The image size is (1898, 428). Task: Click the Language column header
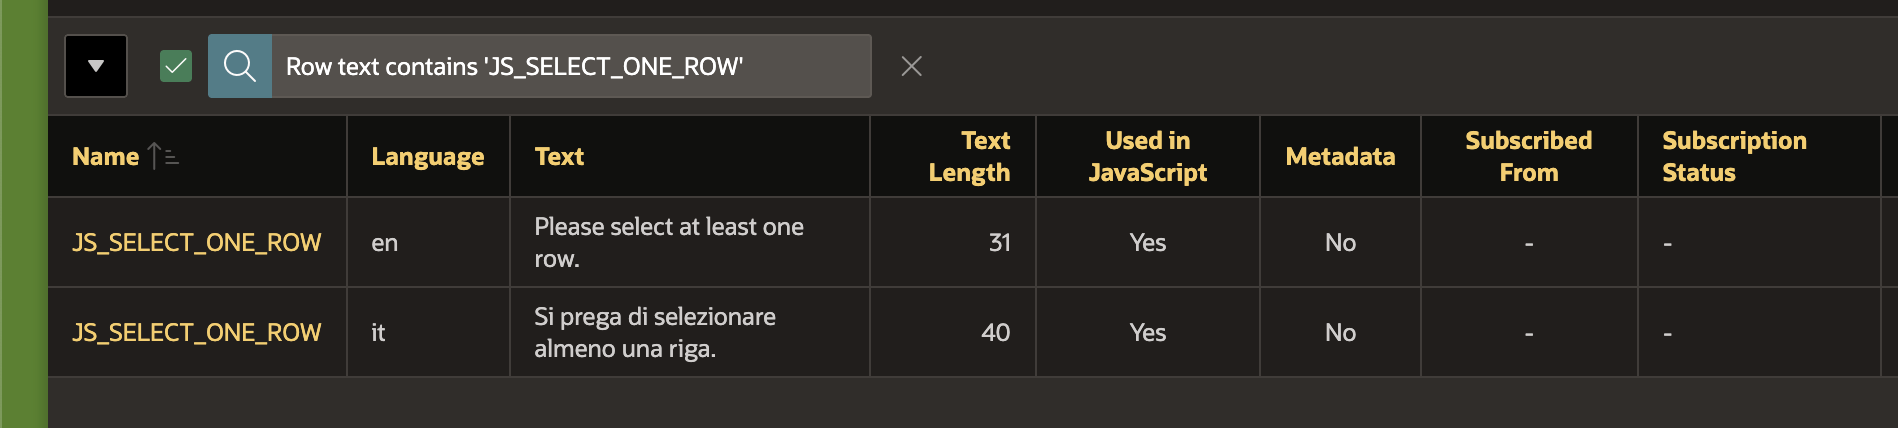tap(427, 157)
